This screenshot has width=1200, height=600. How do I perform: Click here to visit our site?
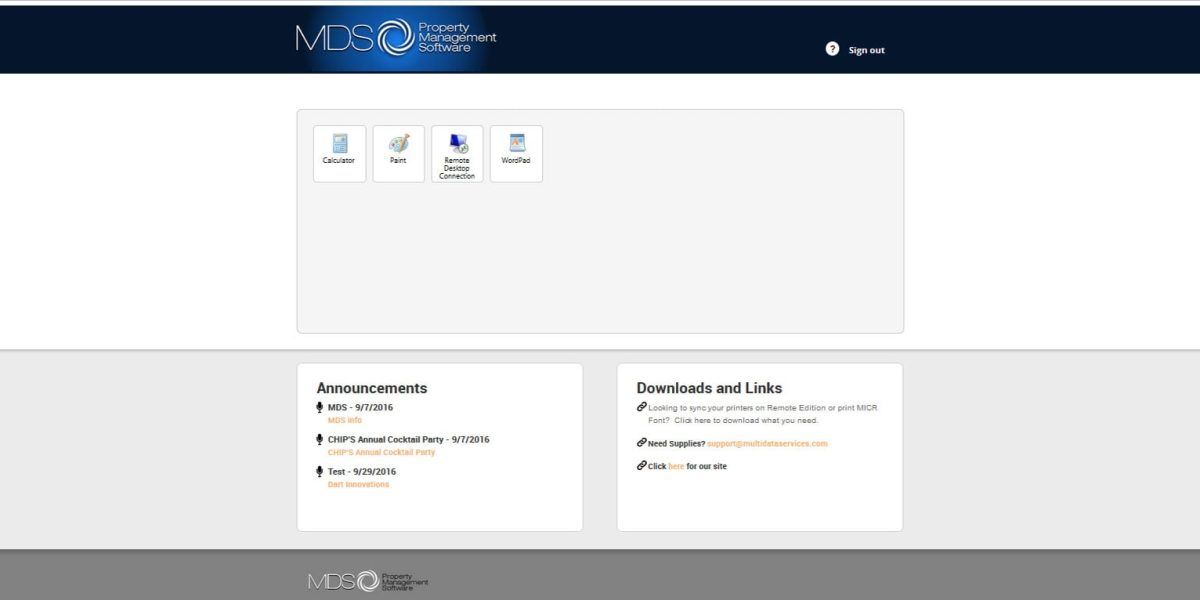coord(676,465)
